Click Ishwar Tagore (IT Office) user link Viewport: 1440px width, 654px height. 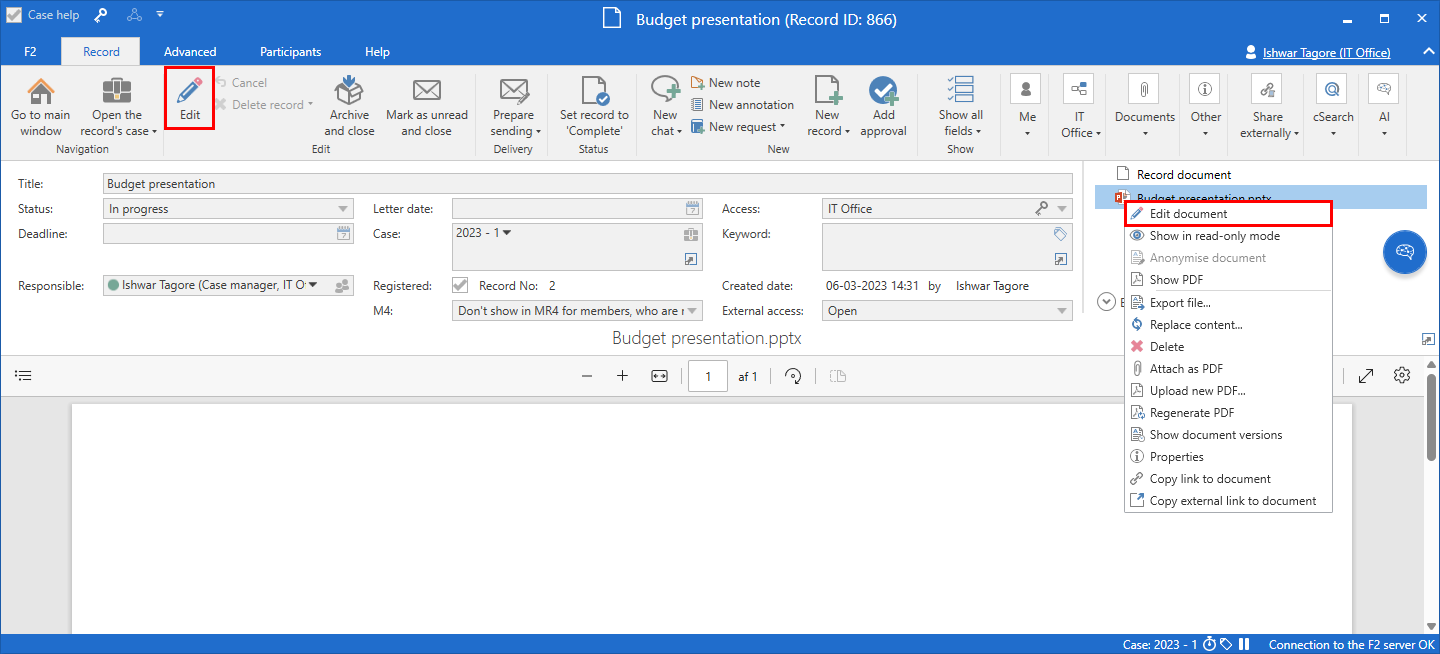click(x=1326, y=52)
